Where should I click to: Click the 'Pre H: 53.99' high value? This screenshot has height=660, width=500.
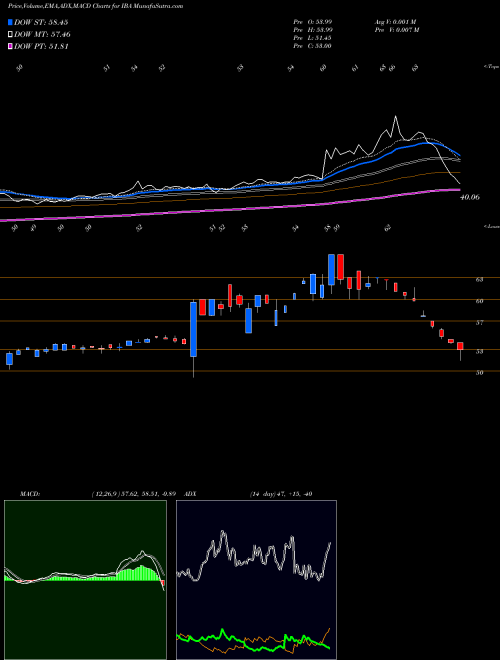coord(313,30)
